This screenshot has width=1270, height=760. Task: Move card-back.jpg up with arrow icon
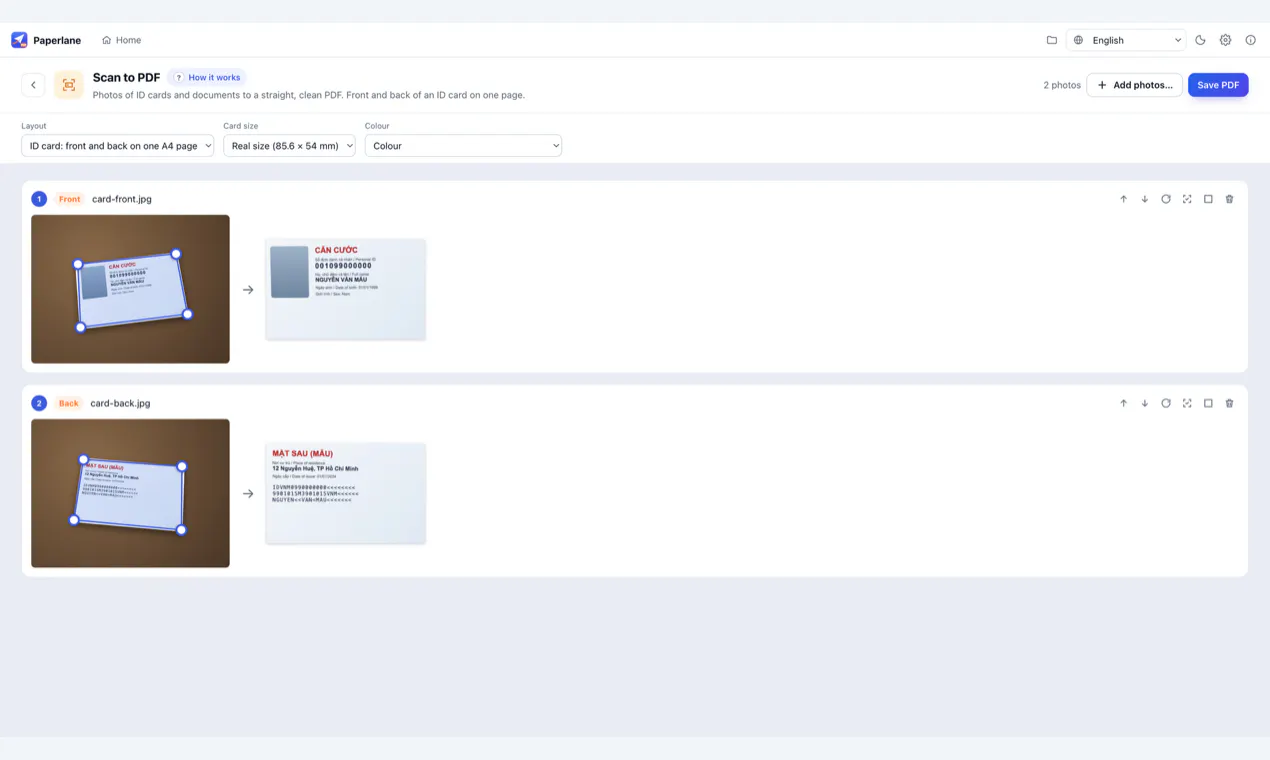click(x=1123, y=403)
